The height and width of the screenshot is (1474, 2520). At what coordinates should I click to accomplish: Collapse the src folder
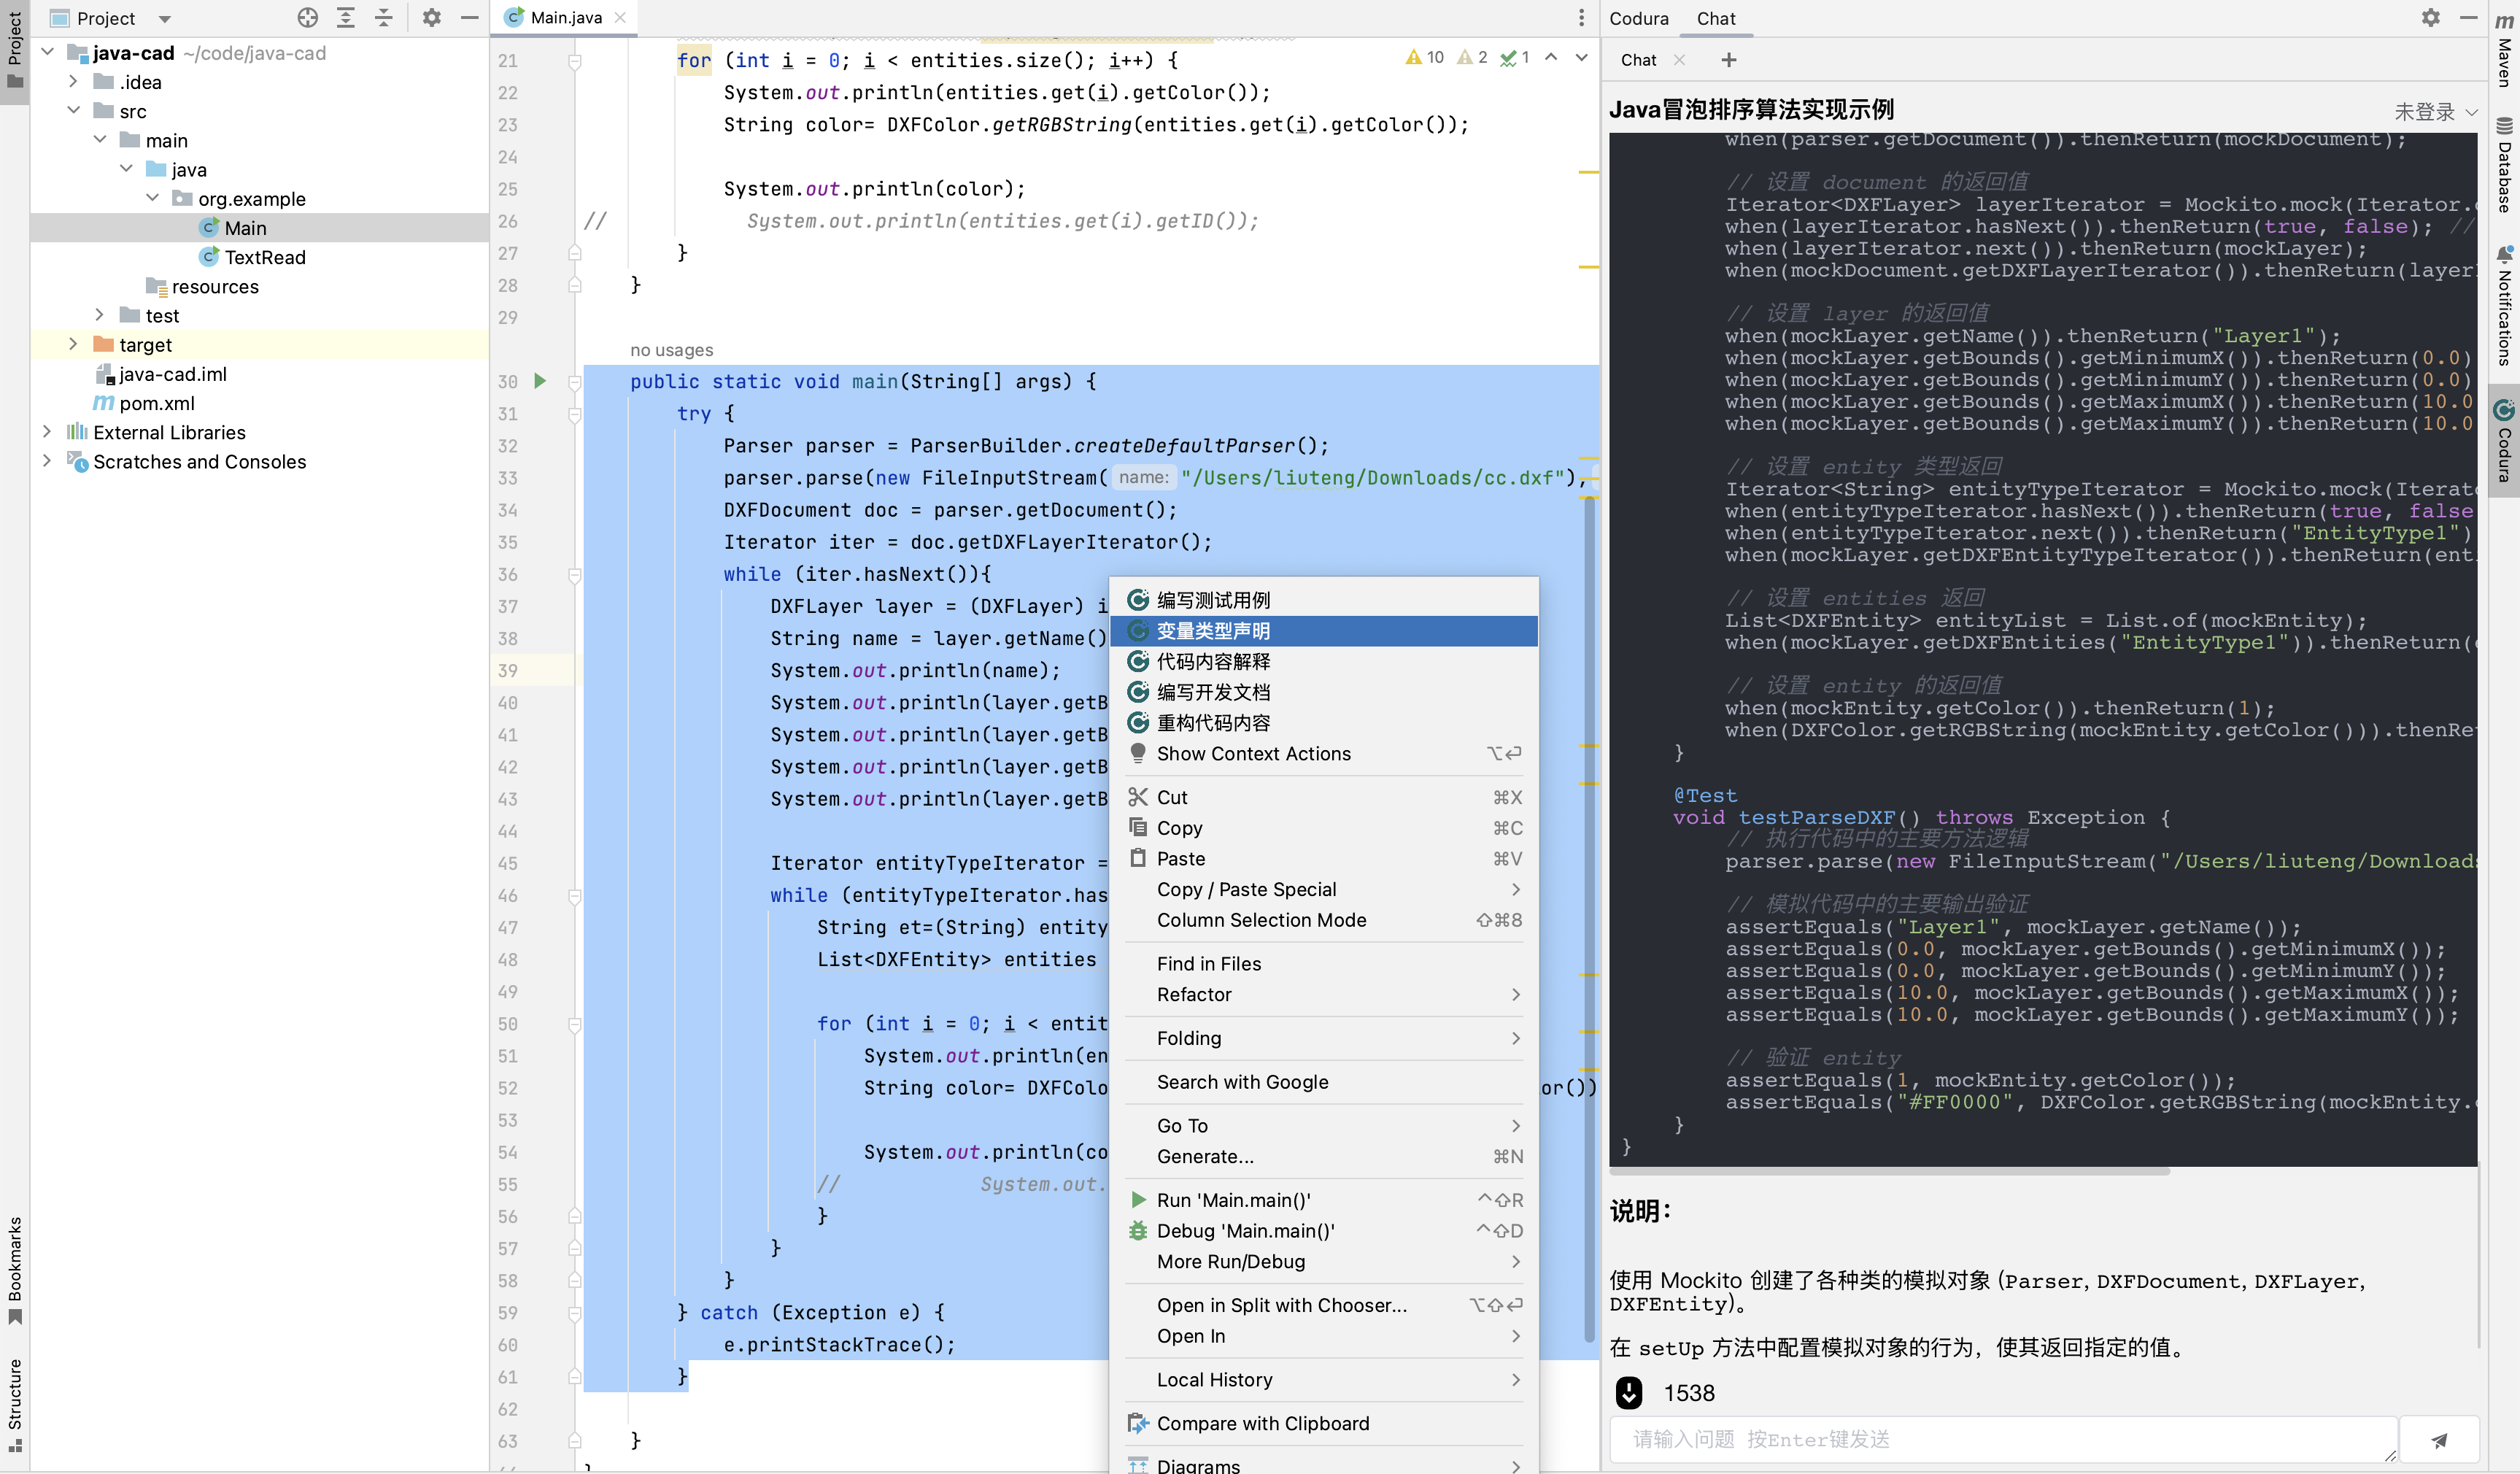(73, 110)
